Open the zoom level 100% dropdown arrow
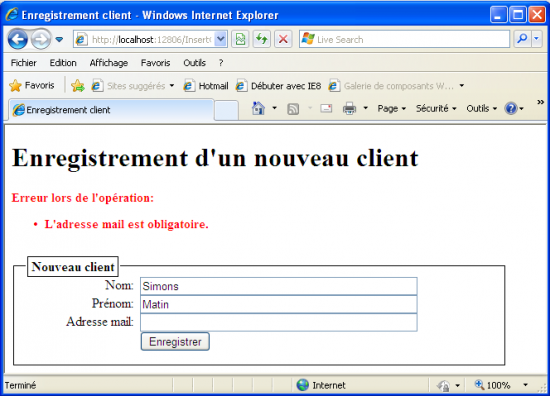Image resolution: width=550 pixels, height=396 pixels. (x=525, y=385)
